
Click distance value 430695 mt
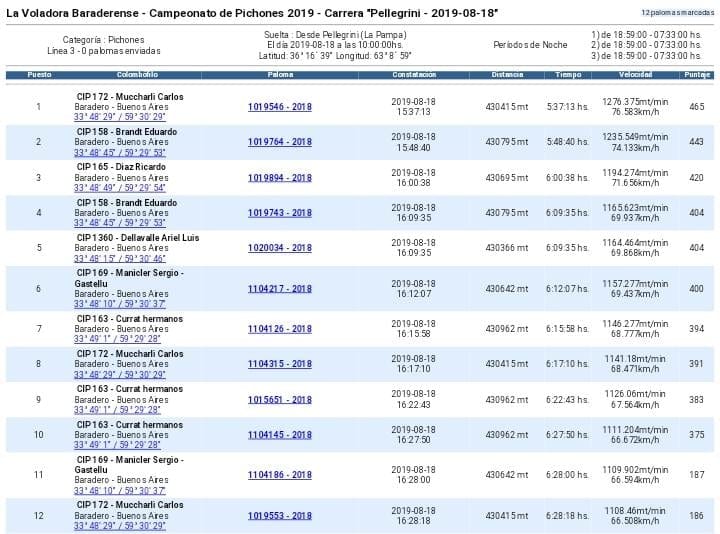507,178
